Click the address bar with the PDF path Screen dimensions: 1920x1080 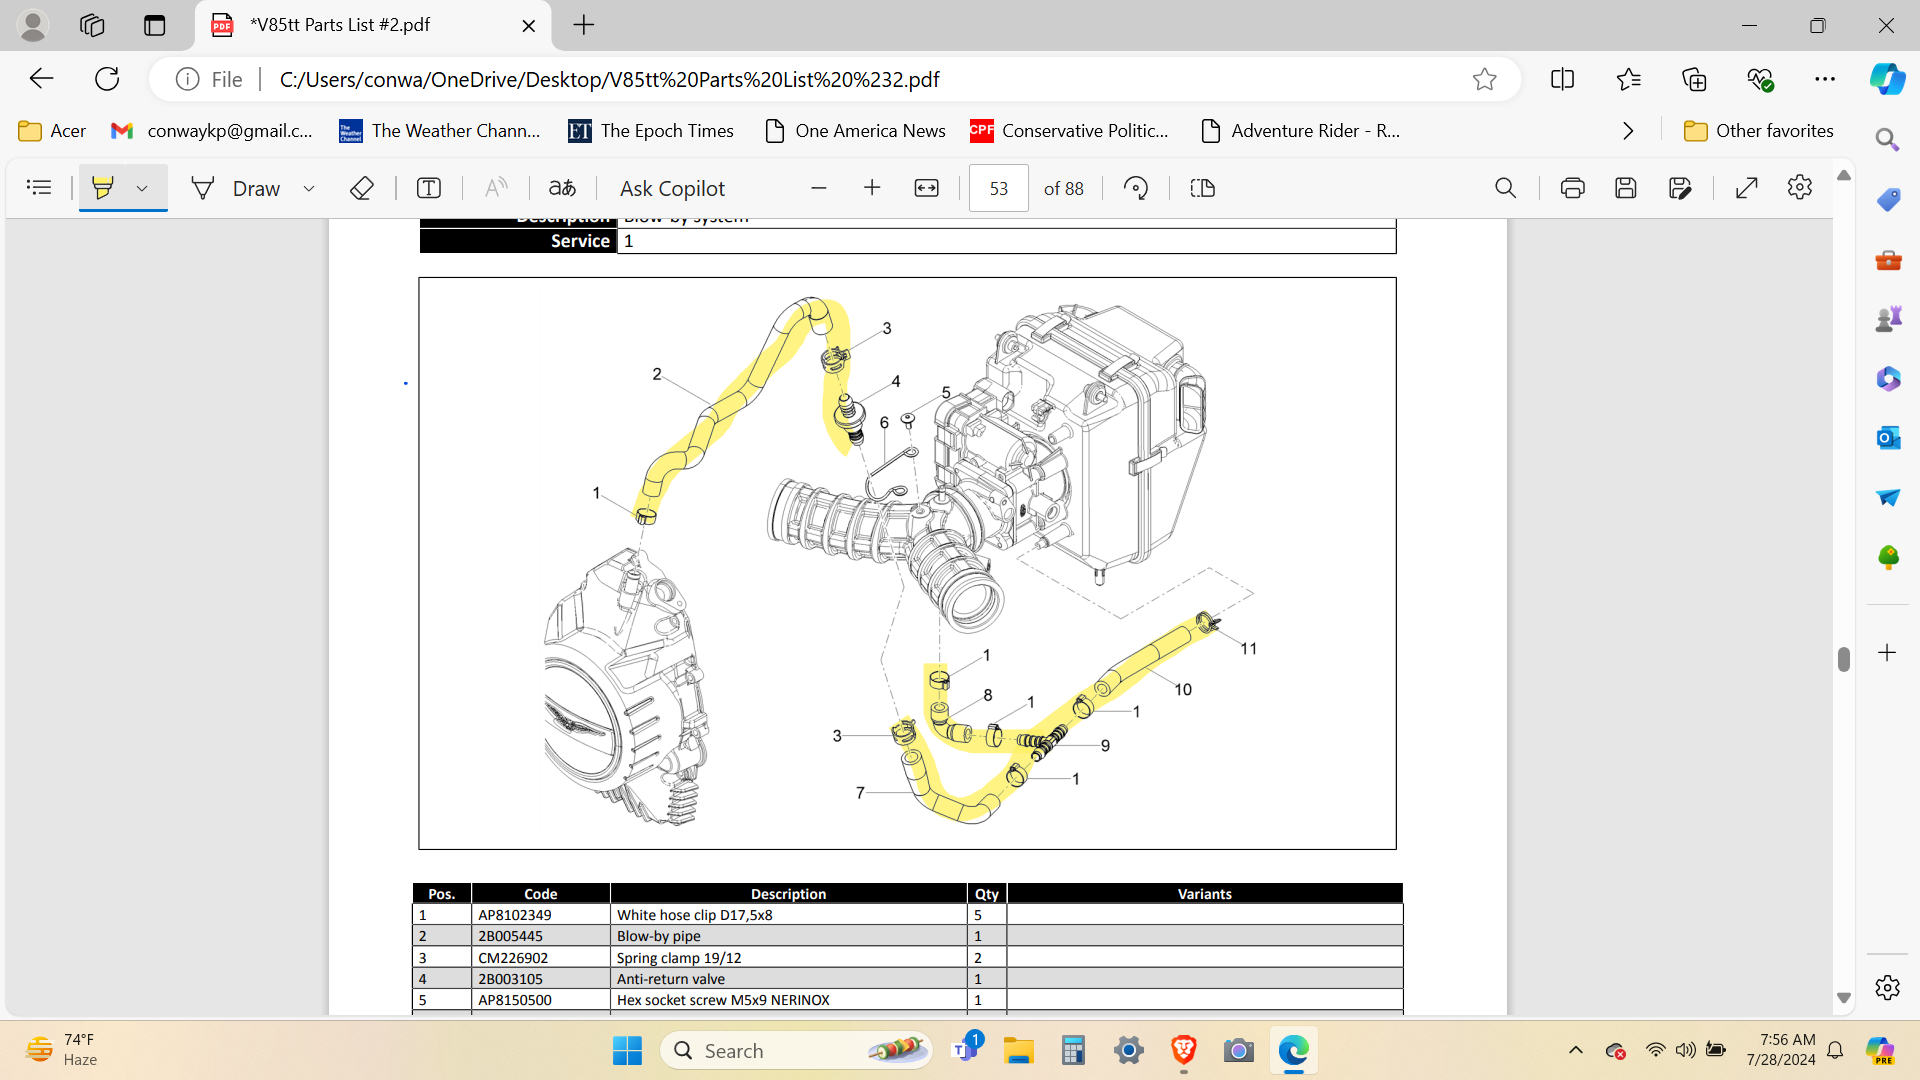coord(835,79)
